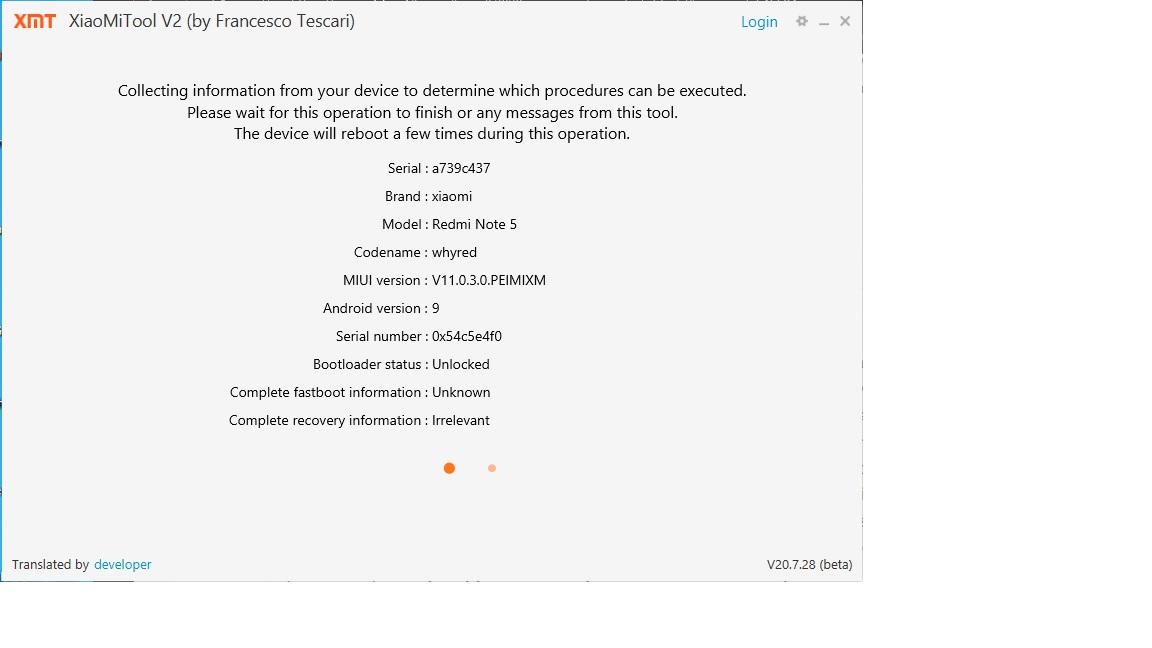The height and width of the screenshot is (648, 1152).
Task: Click the Brand value xiaomi
Action: (452, 196)
